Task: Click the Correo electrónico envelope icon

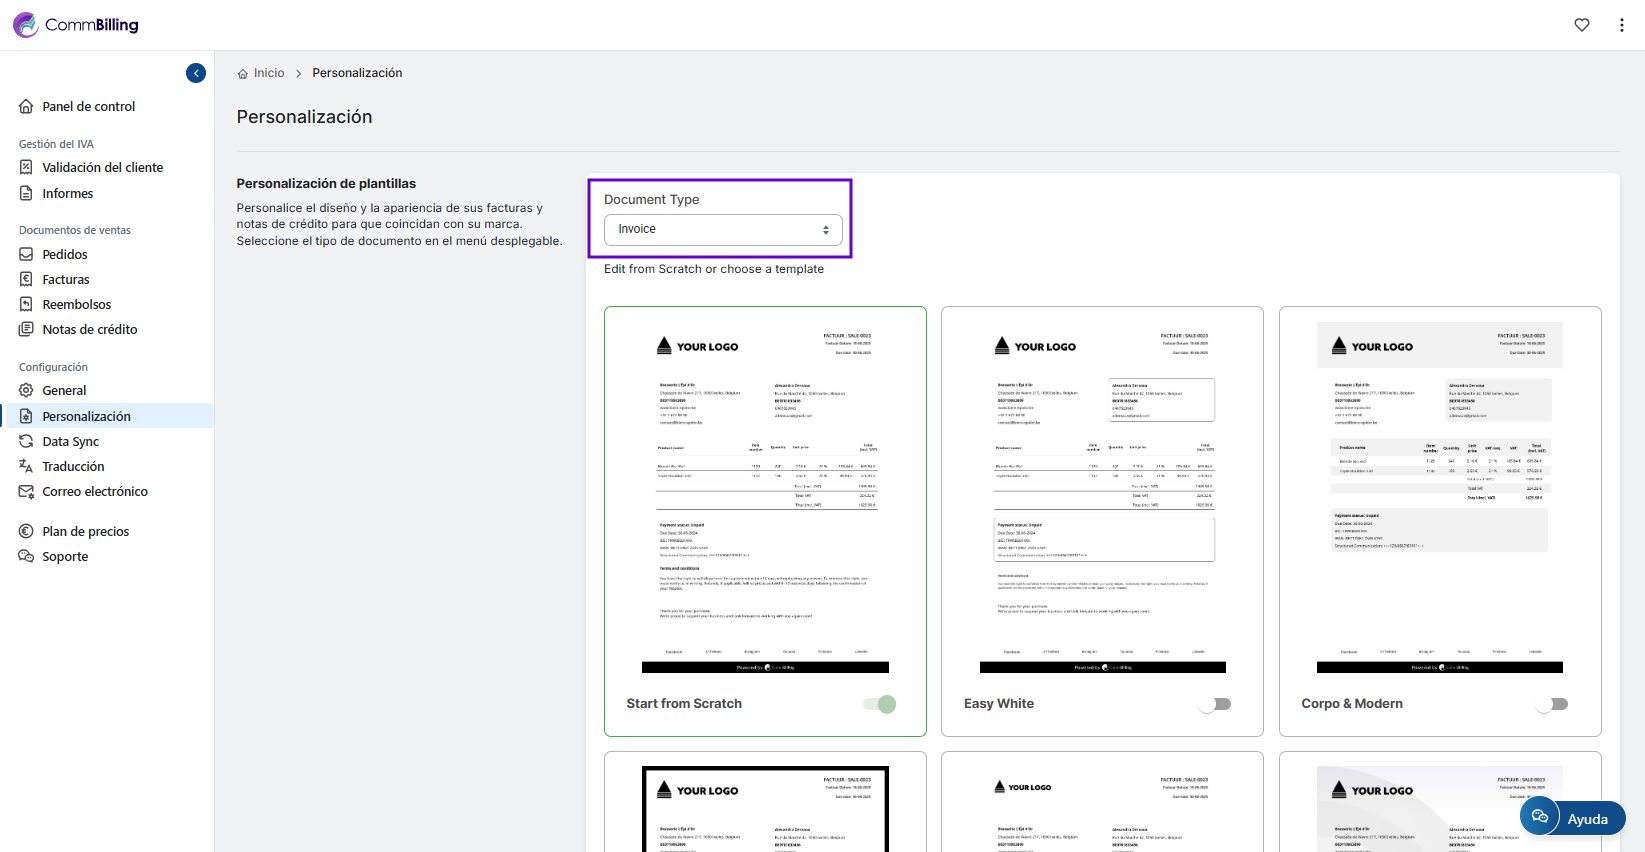Action: tap(26, 491)
